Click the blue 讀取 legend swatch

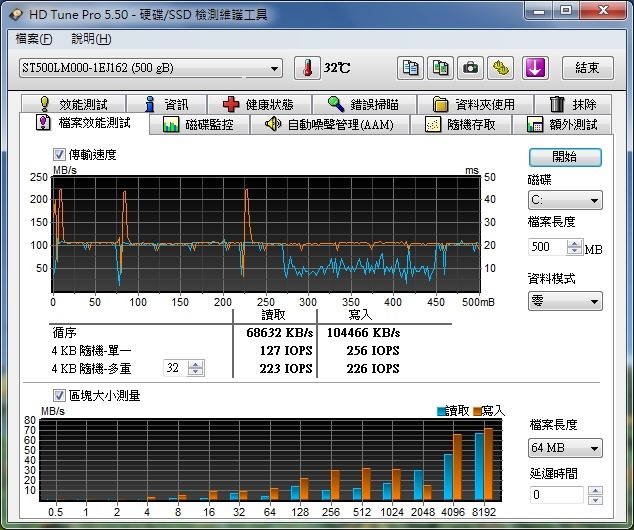[441, 412]
